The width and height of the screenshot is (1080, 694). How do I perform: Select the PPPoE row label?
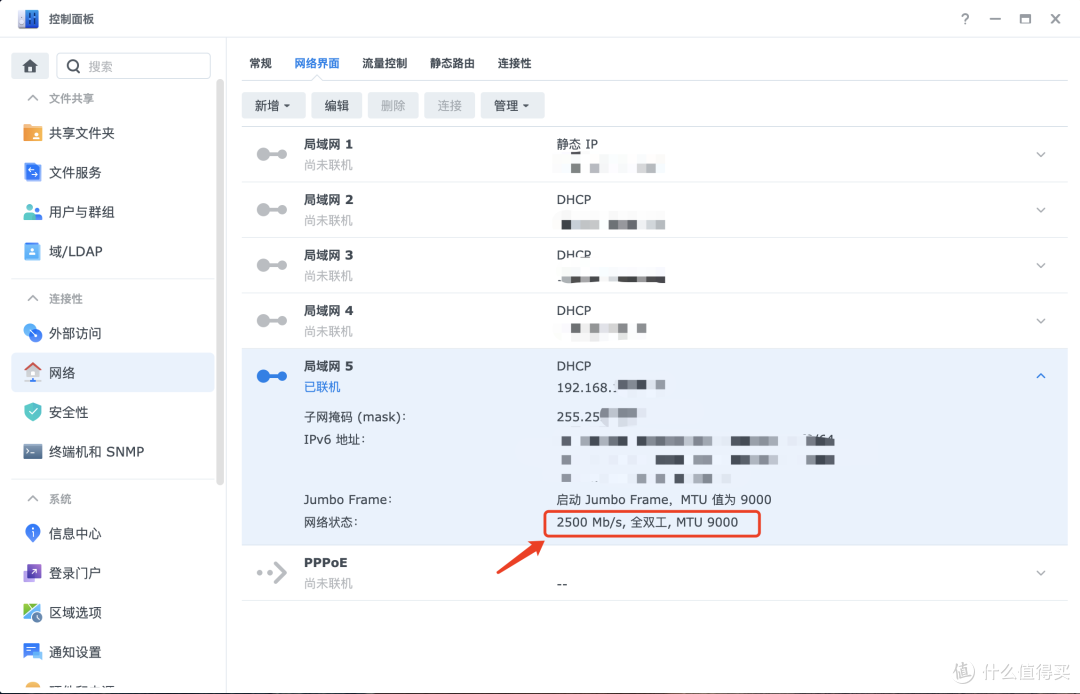(326, 562)
